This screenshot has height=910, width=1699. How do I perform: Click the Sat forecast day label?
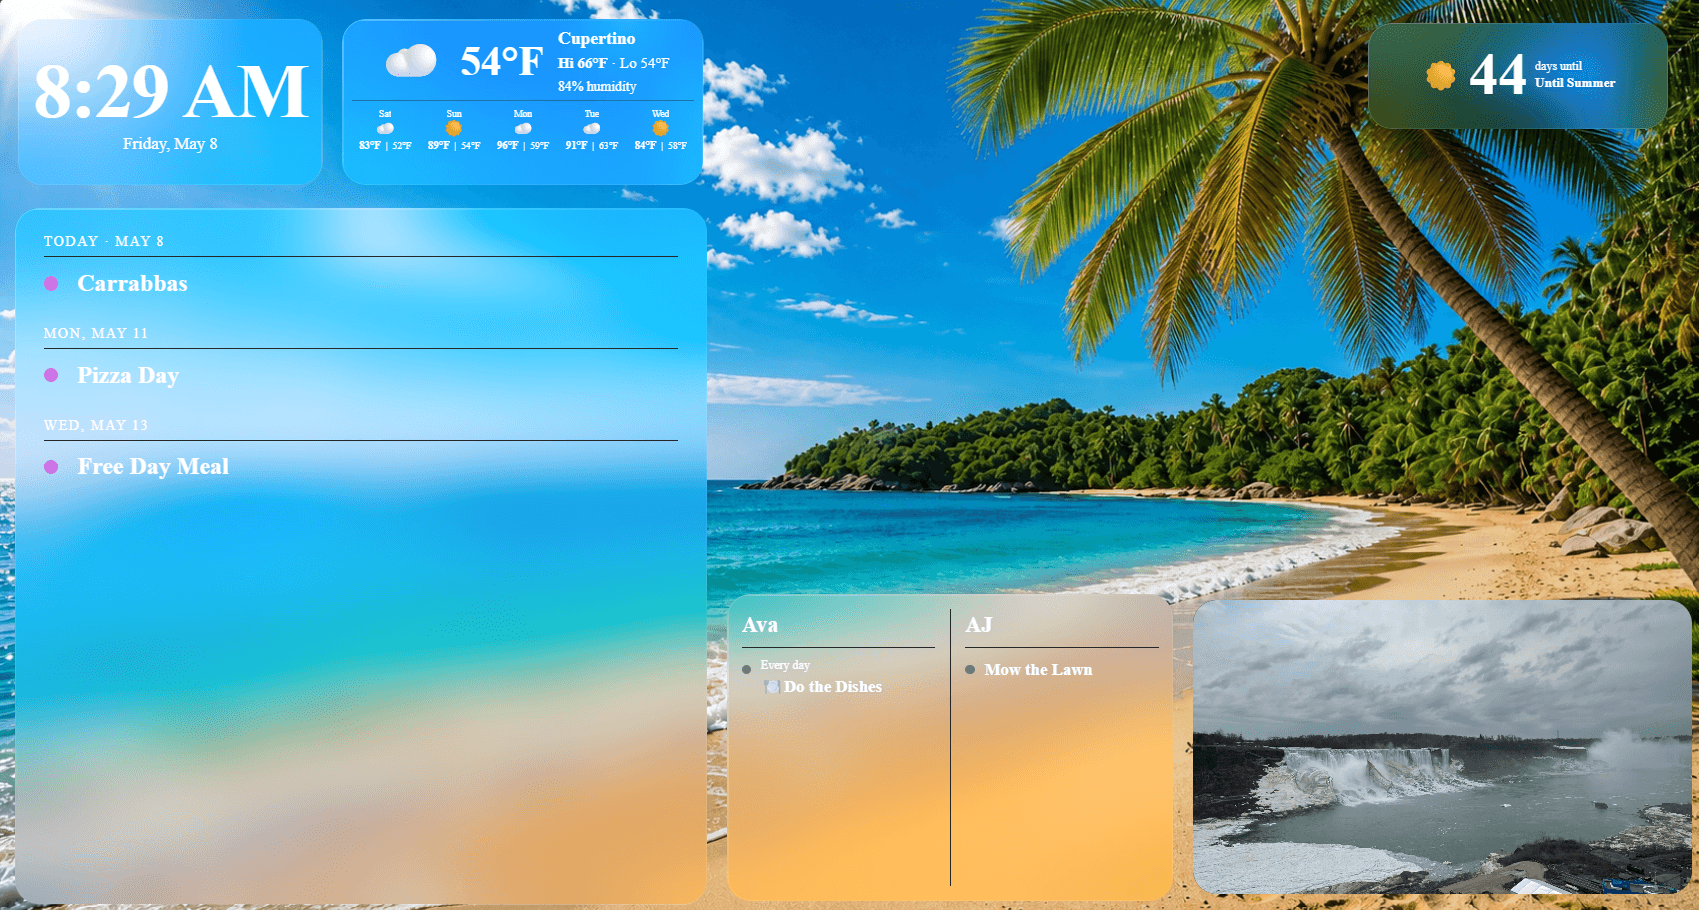coord(385,114)
